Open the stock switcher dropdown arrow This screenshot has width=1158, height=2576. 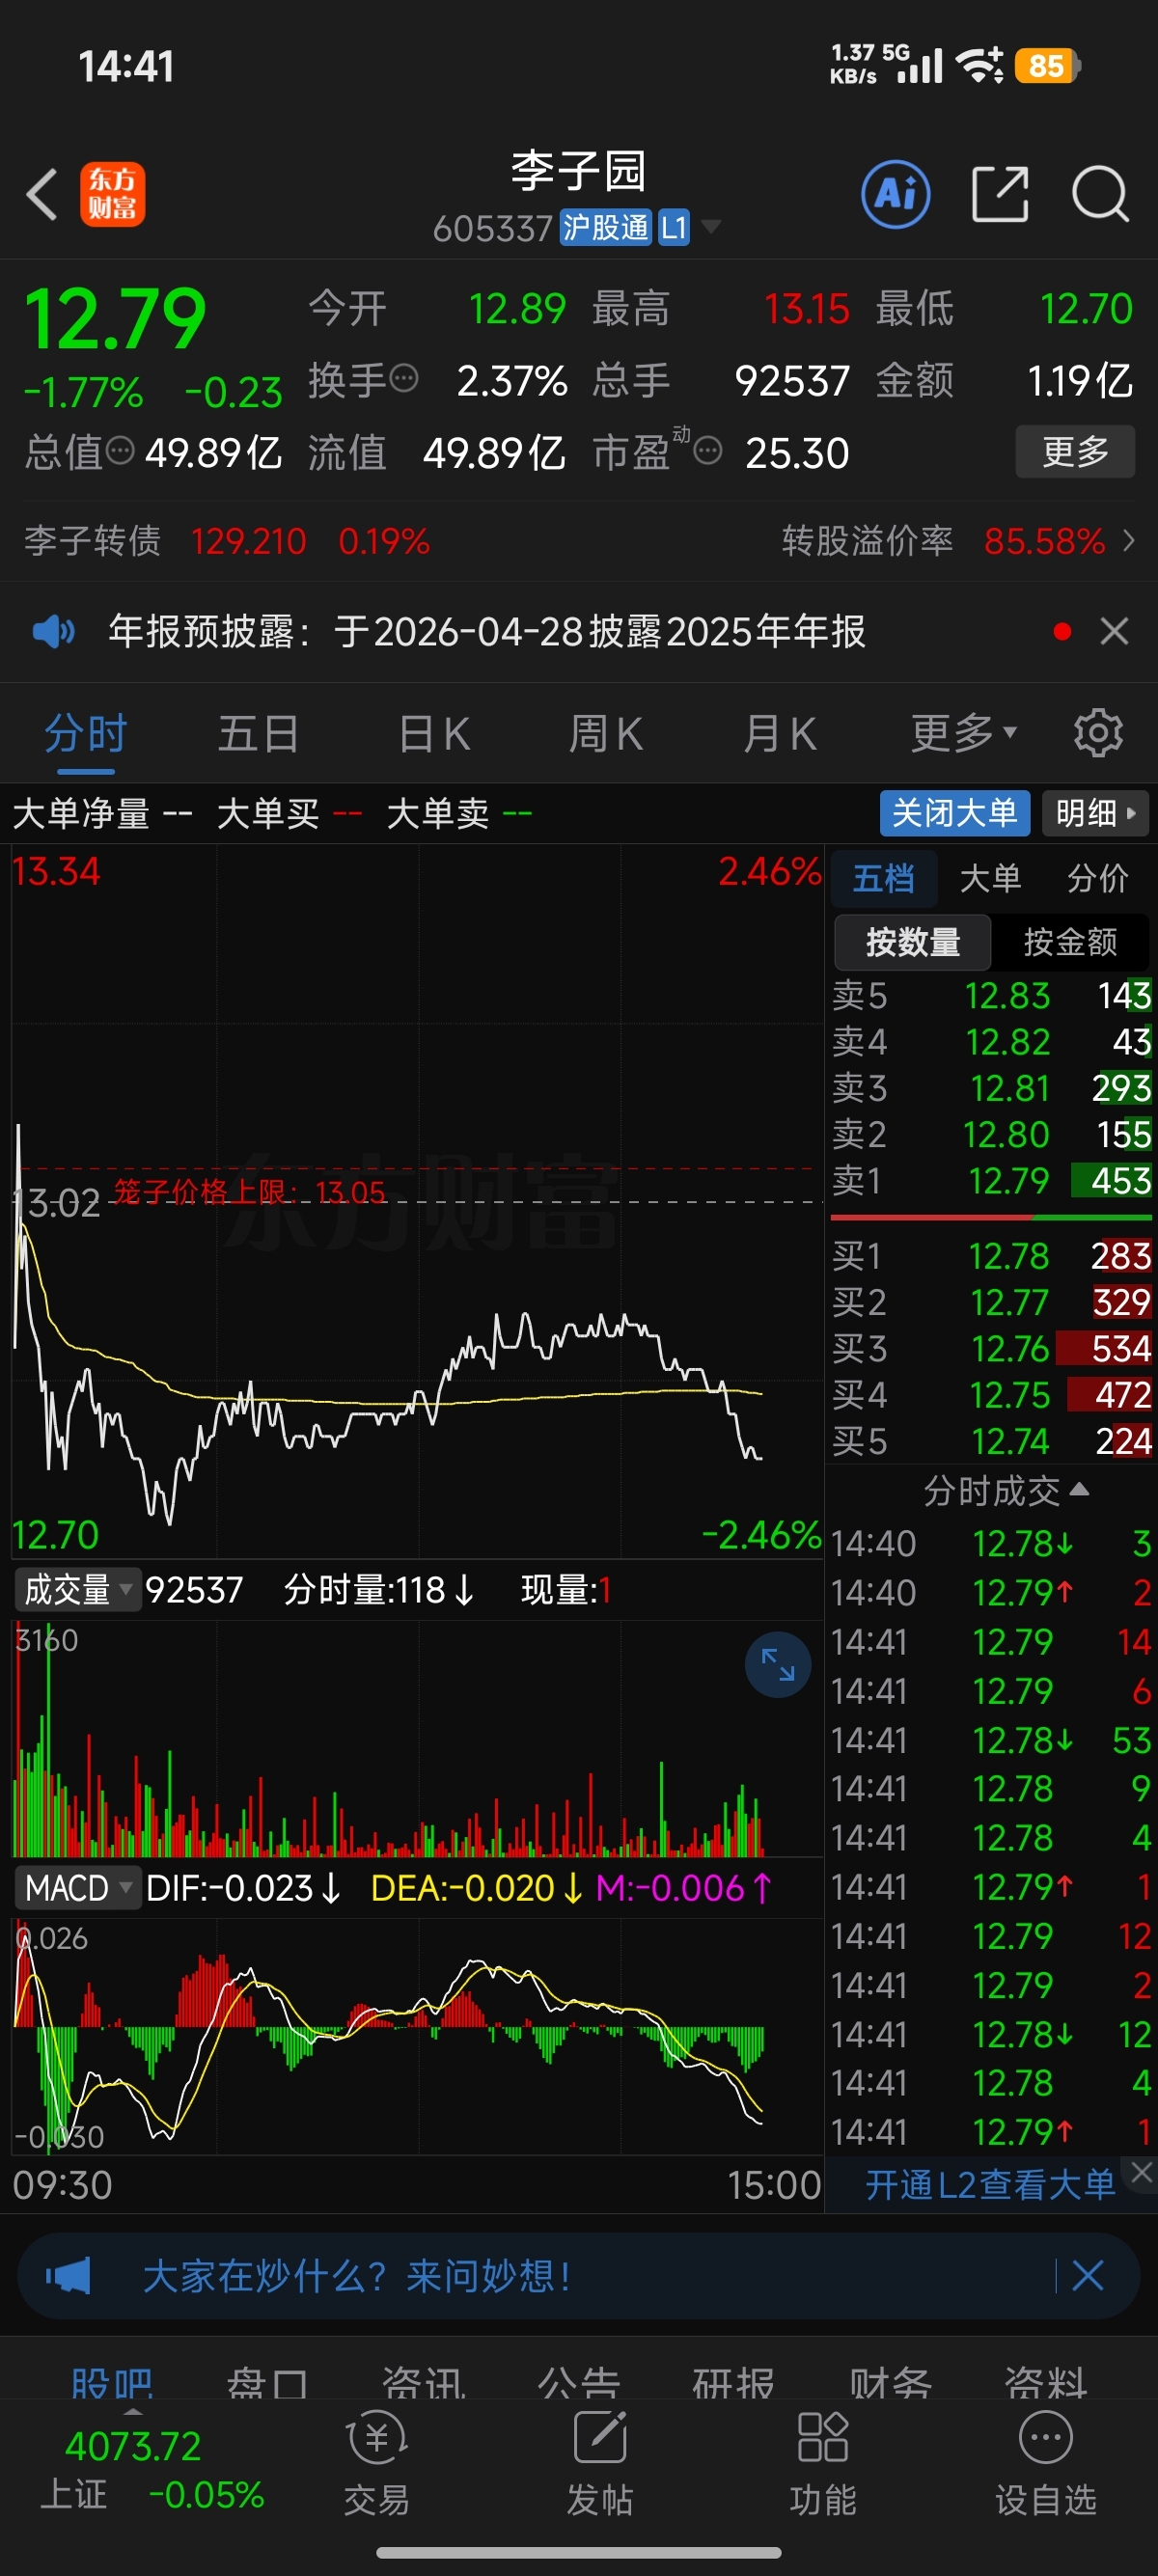pyautogui.click(x=711, y=227)
